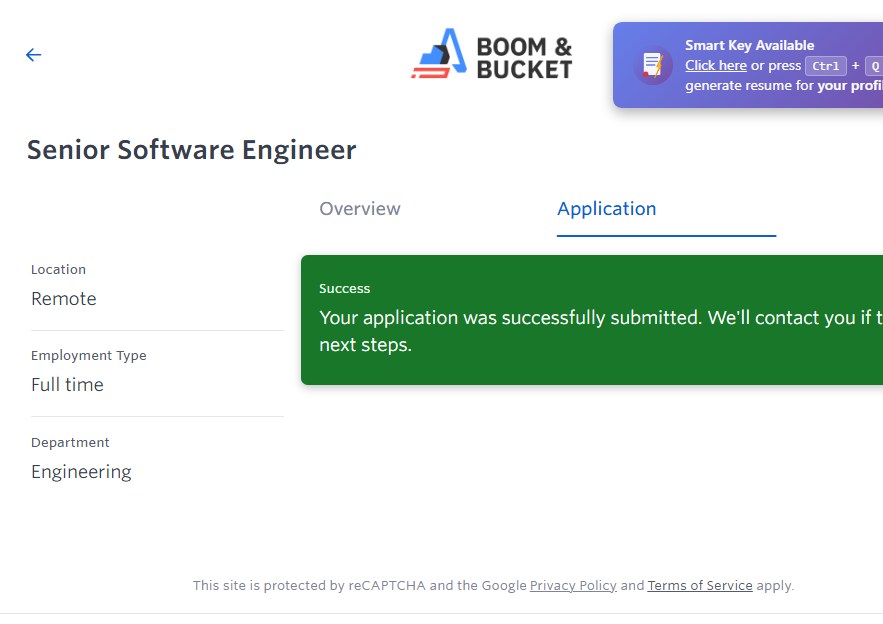Image resolution: width=883 pixels, height=624 pixels.
Task: Click the BOOM & BUCKET wordmark text
Action: pyautogui.click(x=524, y=58)
